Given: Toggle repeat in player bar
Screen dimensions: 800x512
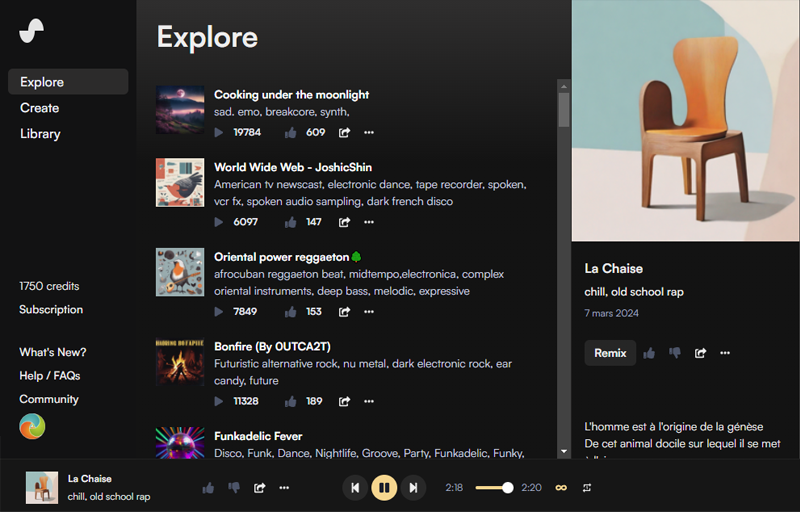Looking at the screenshot, I should coord(587,488).
